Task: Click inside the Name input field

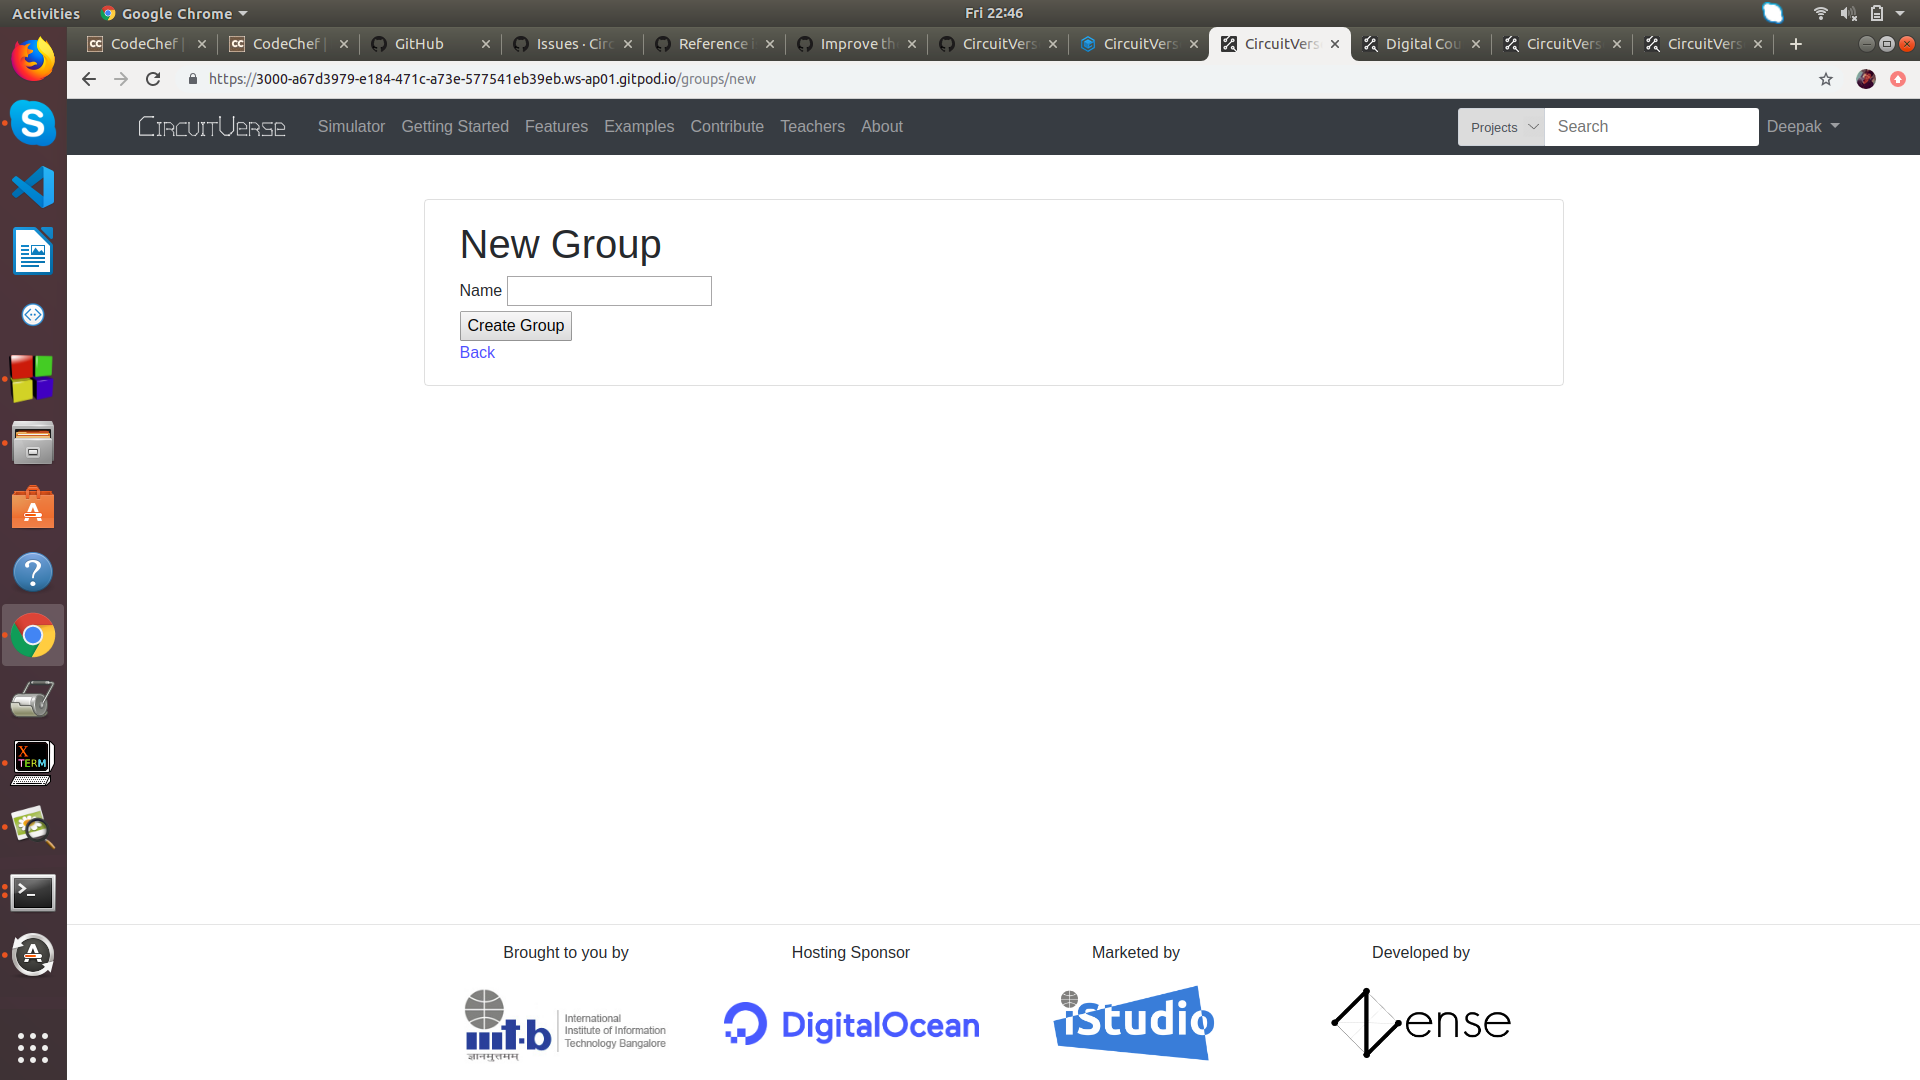Action: 608,290
